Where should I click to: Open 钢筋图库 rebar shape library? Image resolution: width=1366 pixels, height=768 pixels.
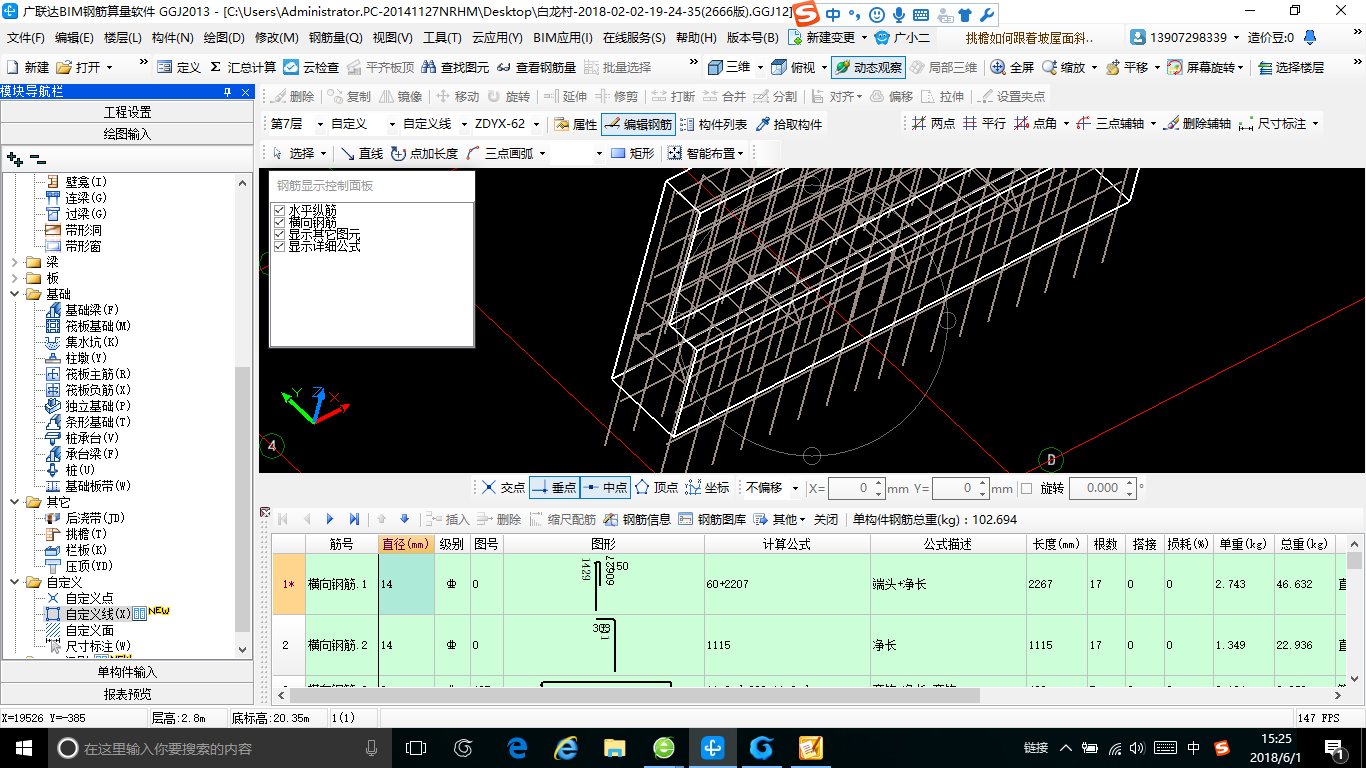click(712, 519)
